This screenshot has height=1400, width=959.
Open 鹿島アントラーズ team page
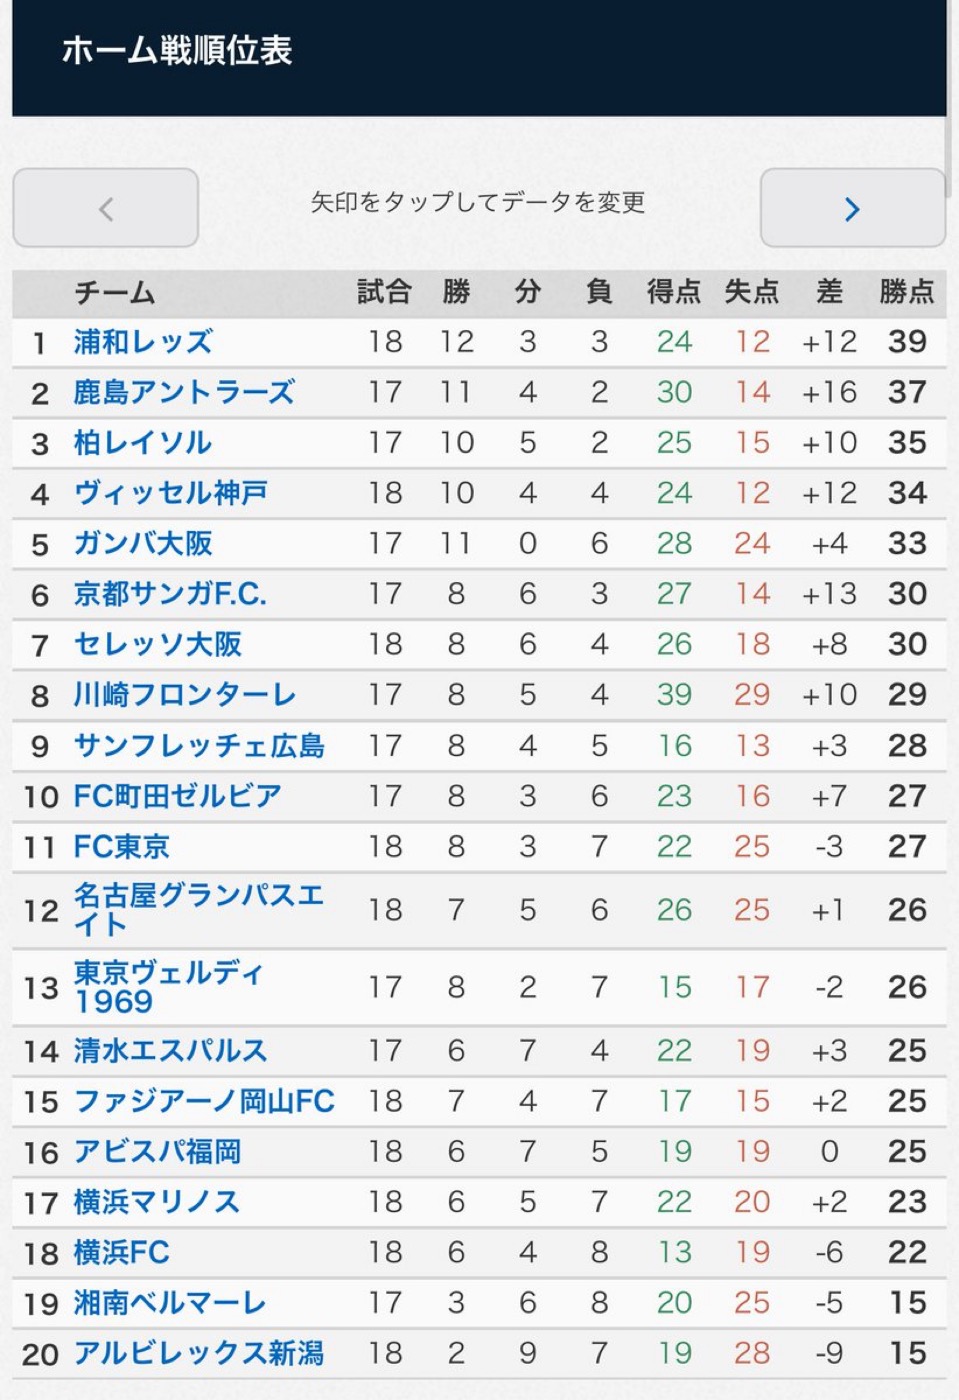pos(184,392)
